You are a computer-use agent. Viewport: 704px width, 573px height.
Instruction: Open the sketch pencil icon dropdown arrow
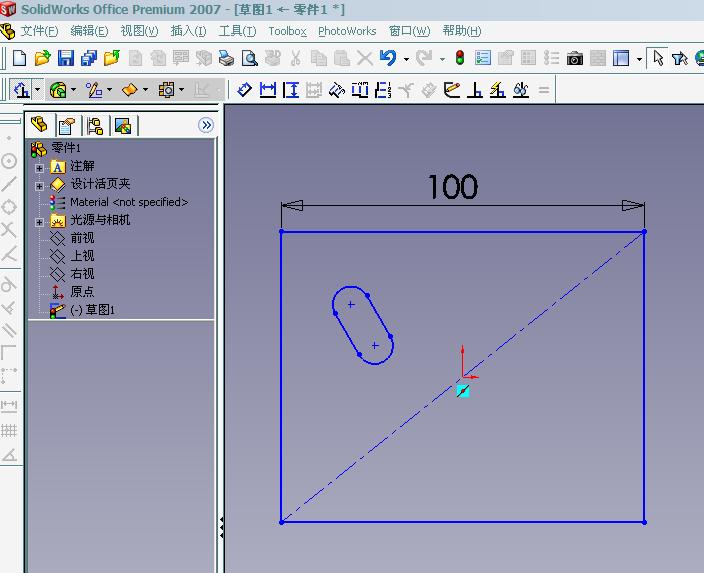click(109, 90)
